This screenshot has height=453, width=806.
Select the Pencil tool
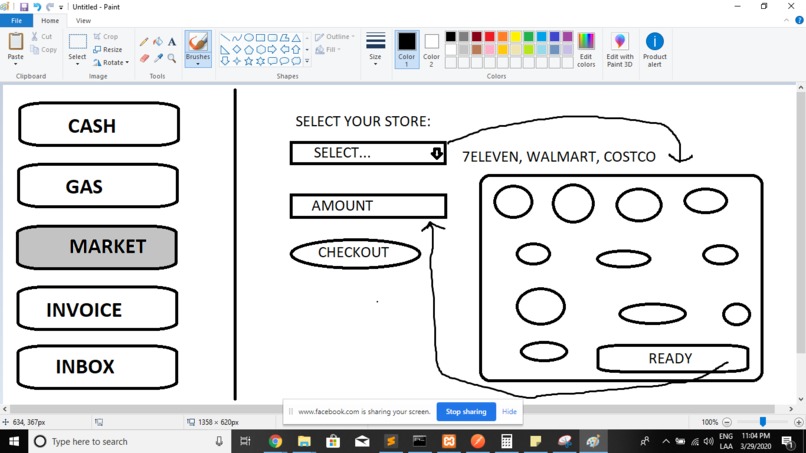144,42
